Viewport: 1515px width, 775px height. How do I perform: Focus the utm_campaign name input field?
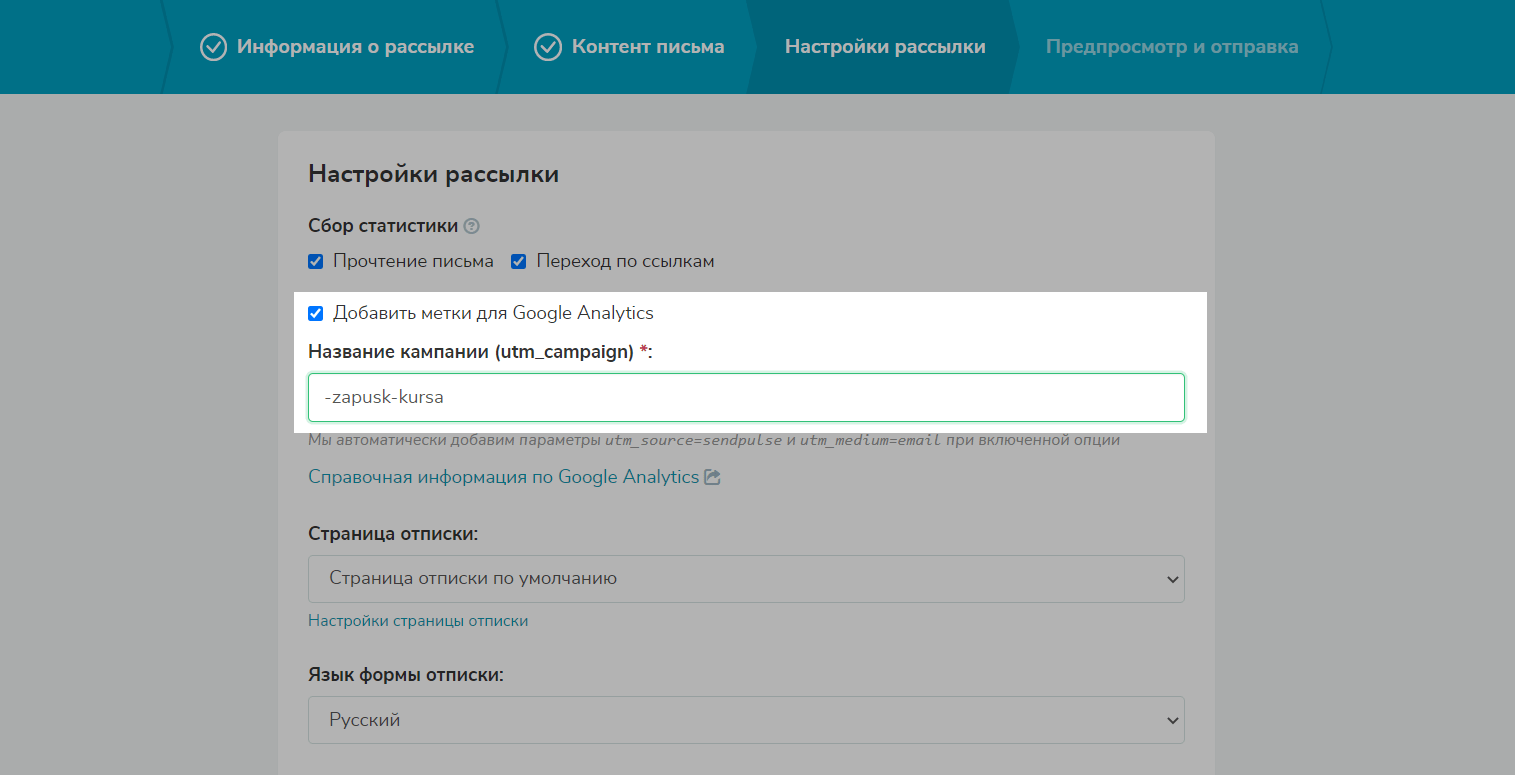(745, 397)
